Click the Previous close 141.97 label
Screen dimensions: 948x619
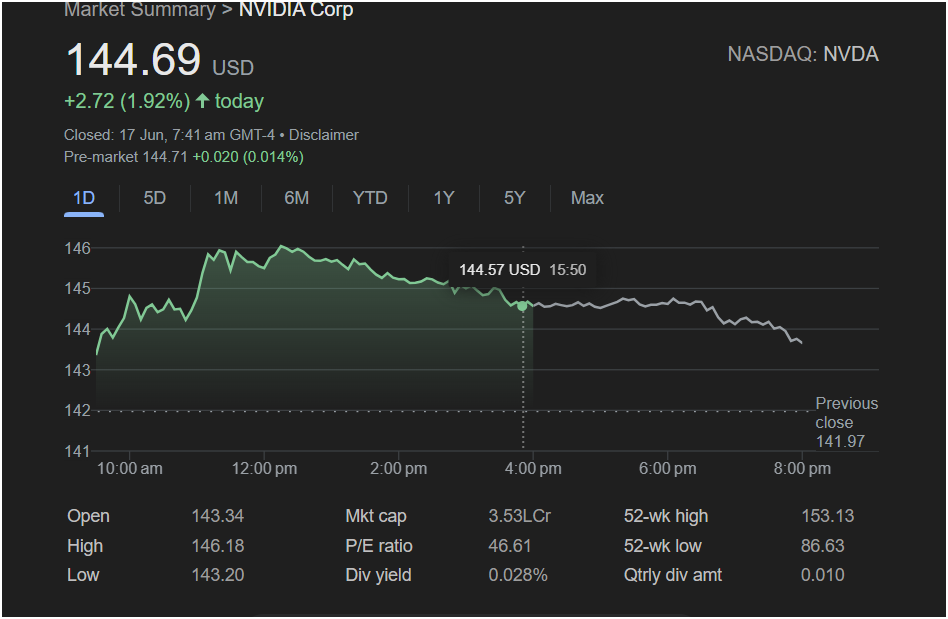[x=846, y=422]
